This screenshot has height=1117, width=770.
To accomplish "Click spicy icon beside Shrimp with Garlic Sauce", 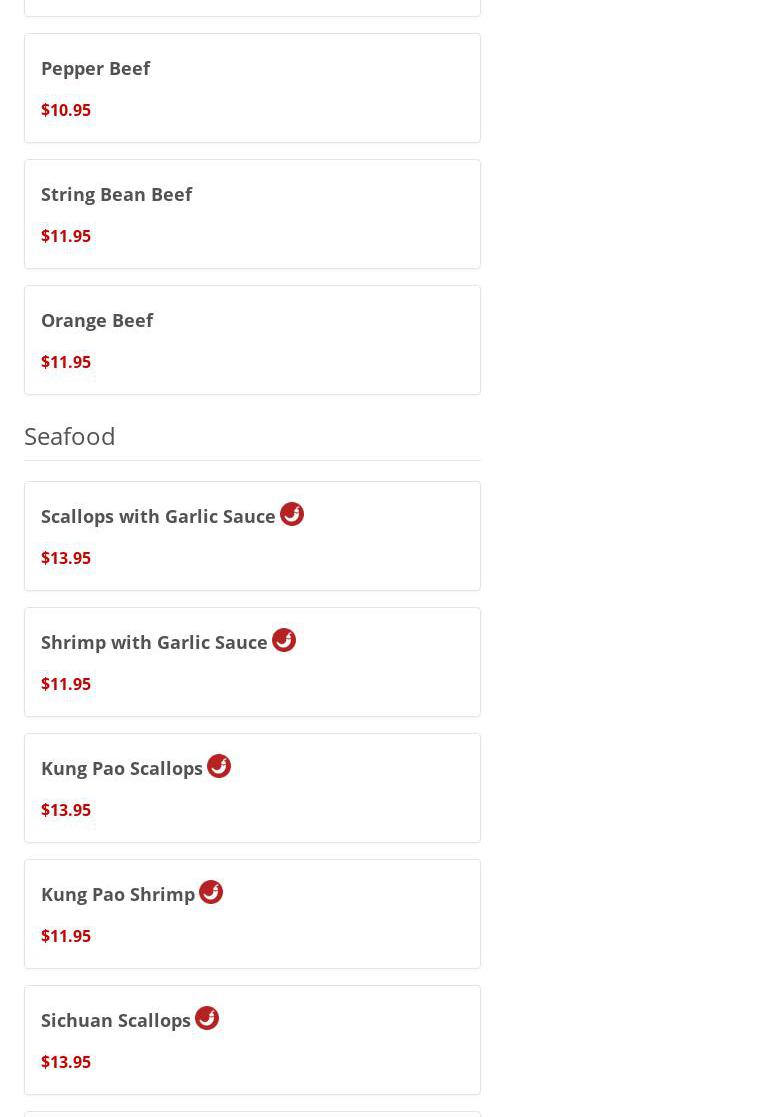I will [284, 640].
